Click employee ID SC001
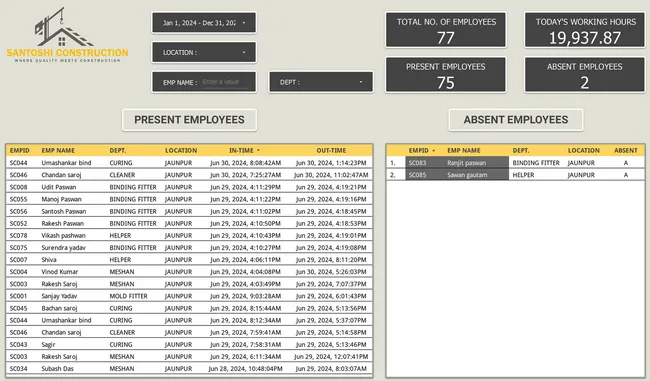Image resolution: width=650 pixels, height=381 pixels. click(18, 296)
